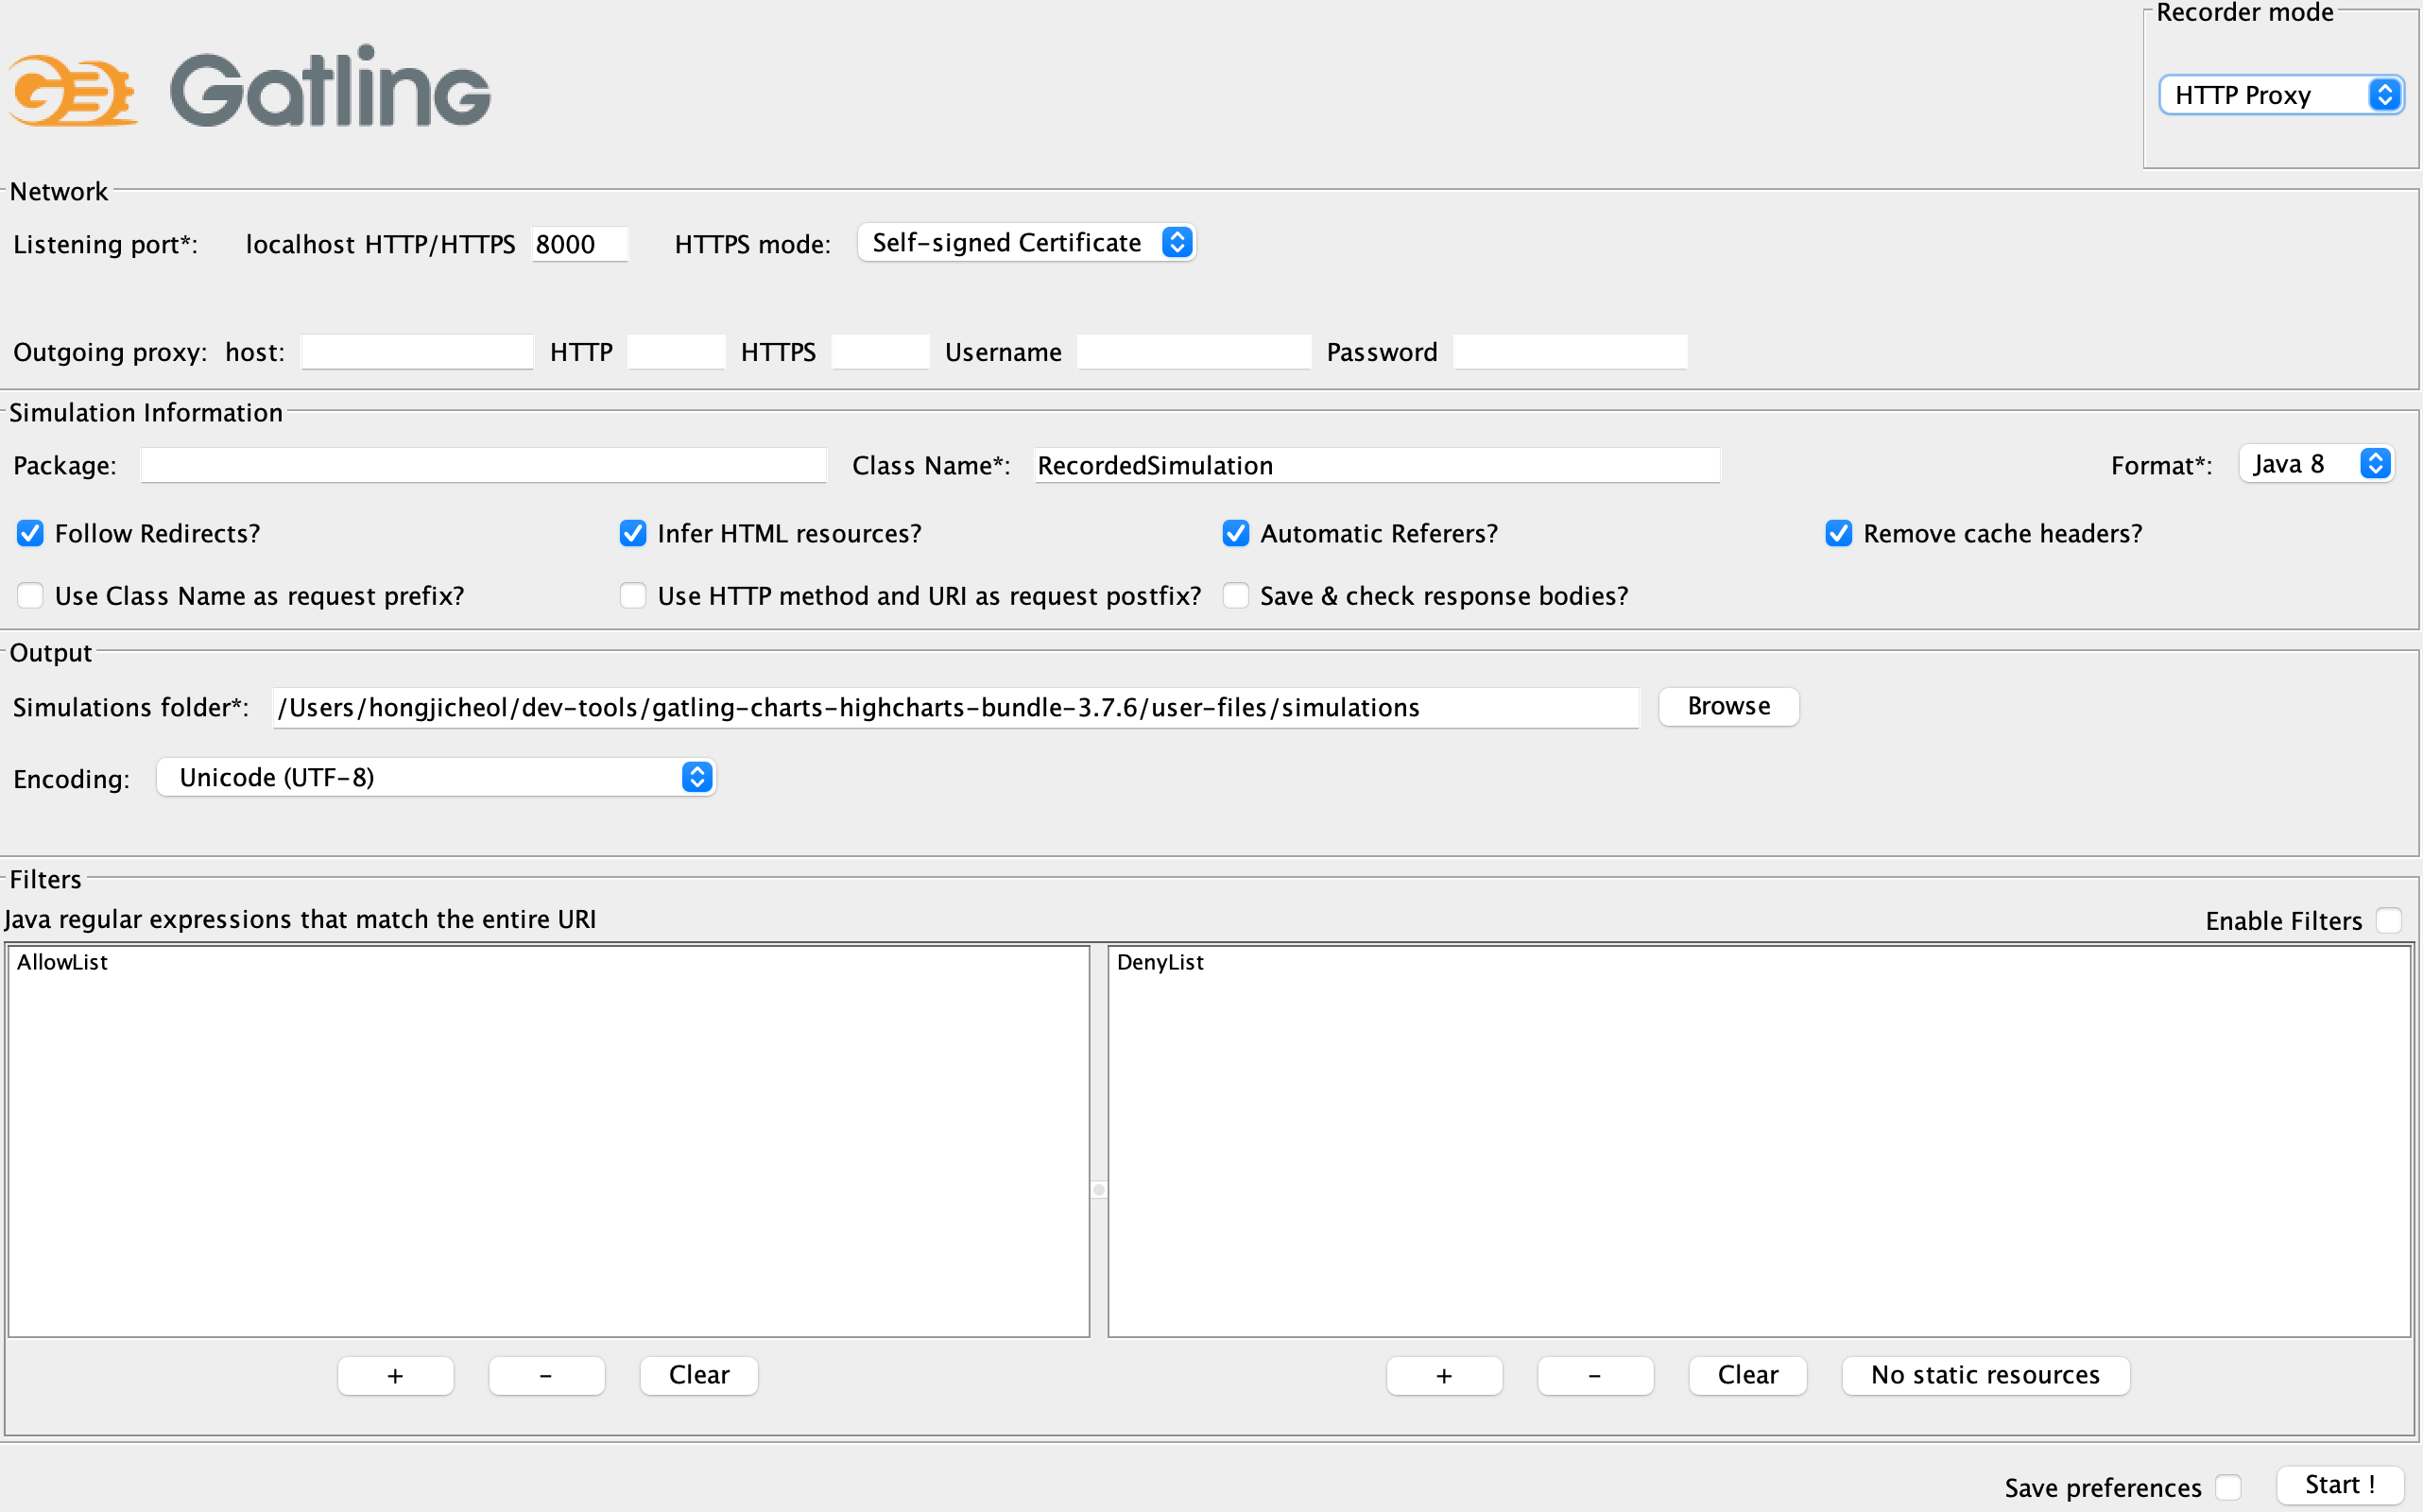
Task: Enable Use Class Name as request prefix
Action: tap(30, 596)
